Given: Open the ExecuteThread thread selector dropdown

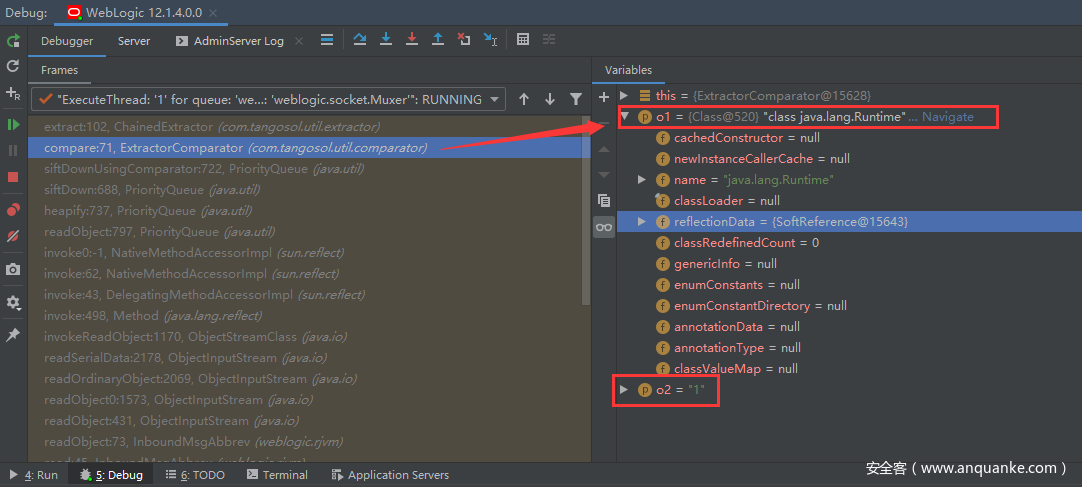Looking at the screenshot, I should (496, 99).
